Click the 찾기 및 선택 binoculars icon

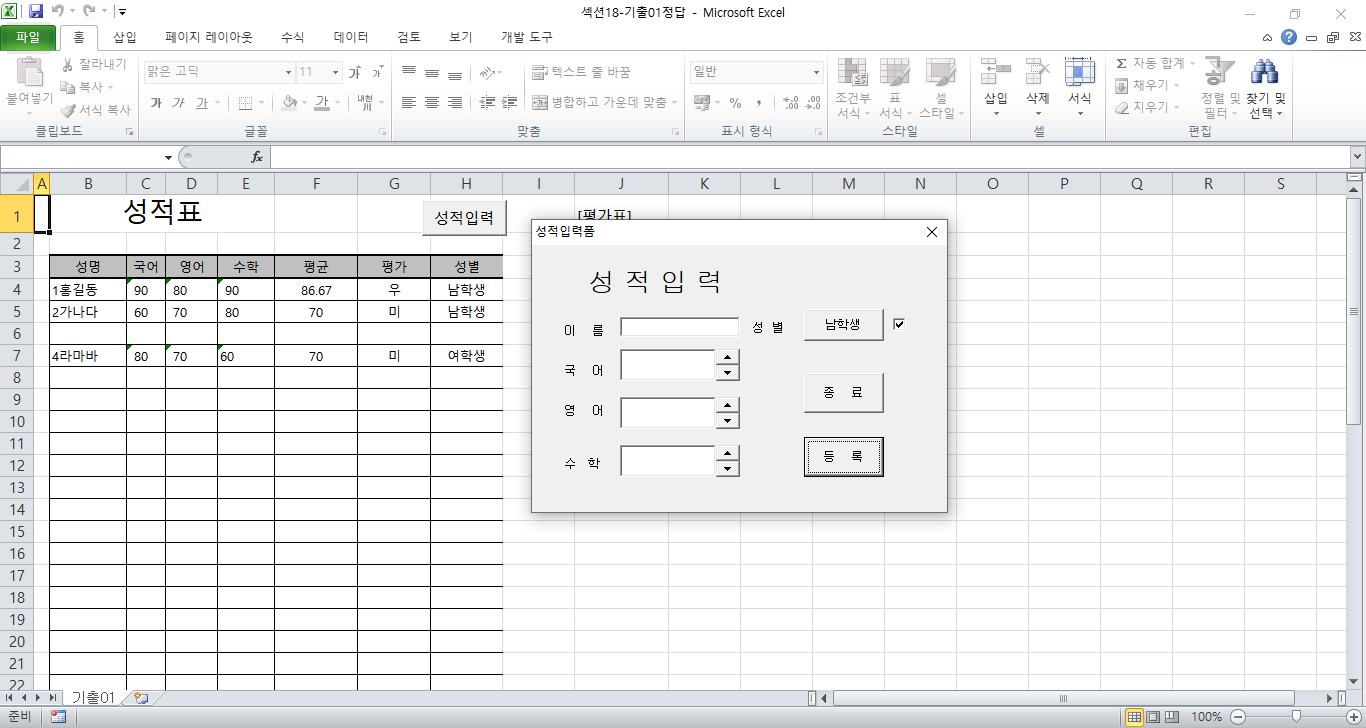(1265, 73)
